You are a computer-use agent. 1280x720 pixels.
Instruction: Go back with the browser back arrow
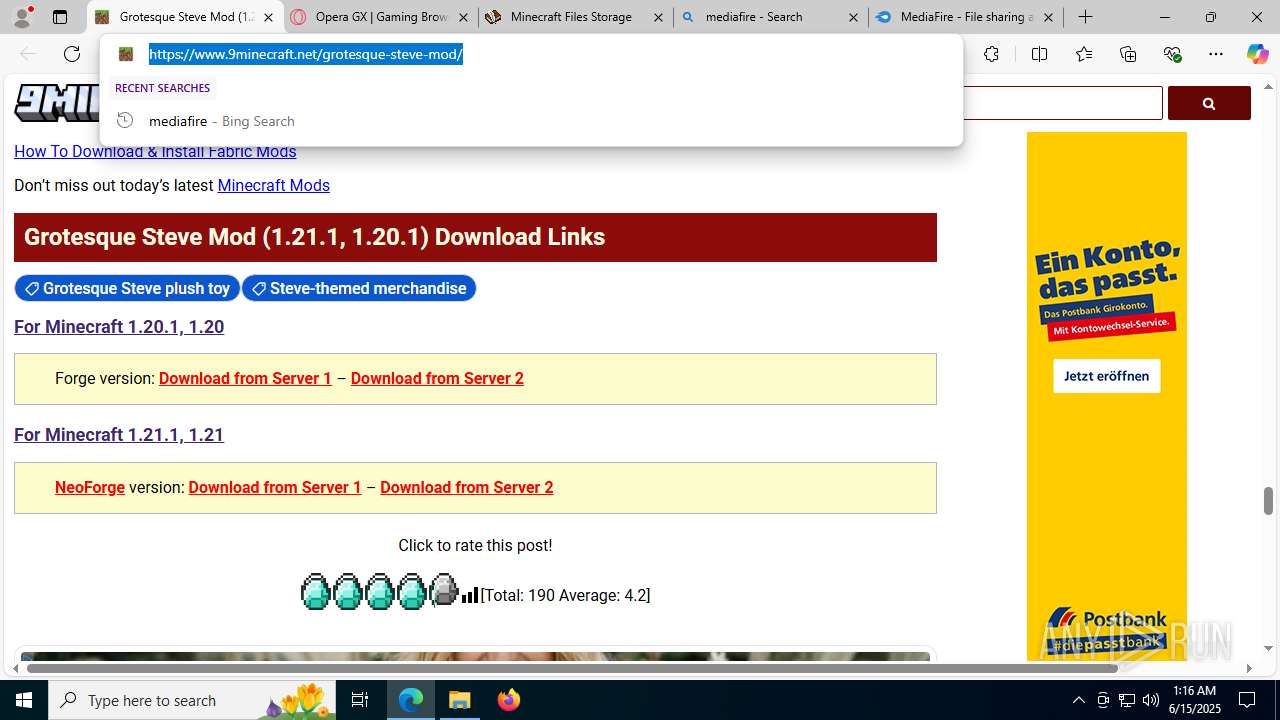(x=28, y=54)
